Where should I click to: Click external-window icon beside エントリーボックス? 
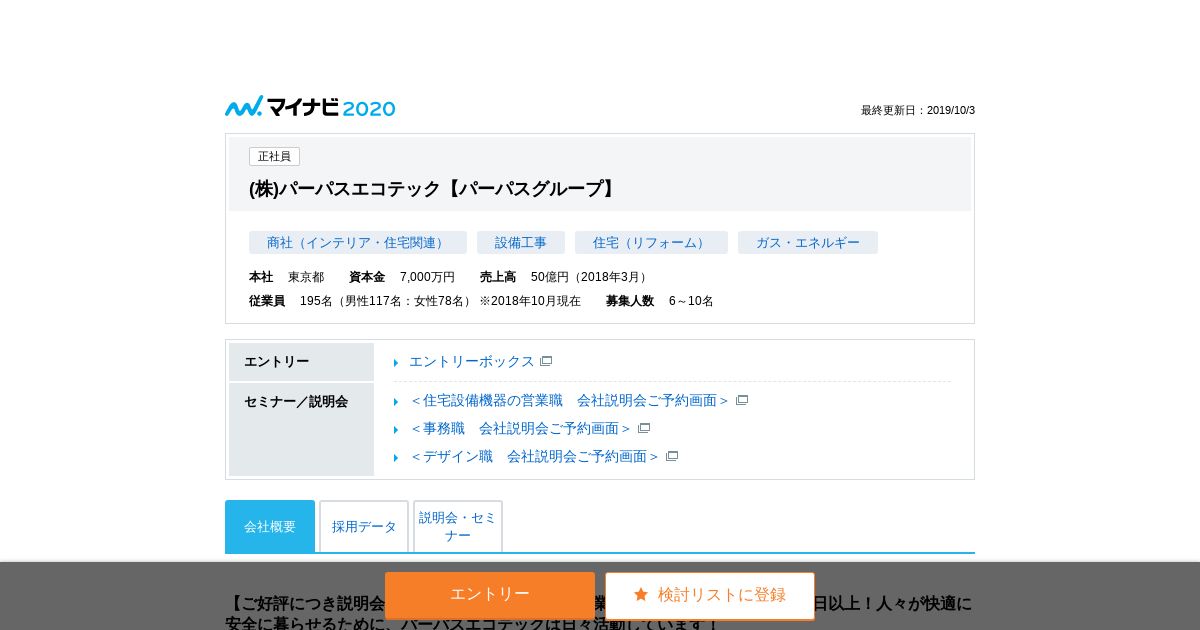pyautogui.click(x=546, y=361)
